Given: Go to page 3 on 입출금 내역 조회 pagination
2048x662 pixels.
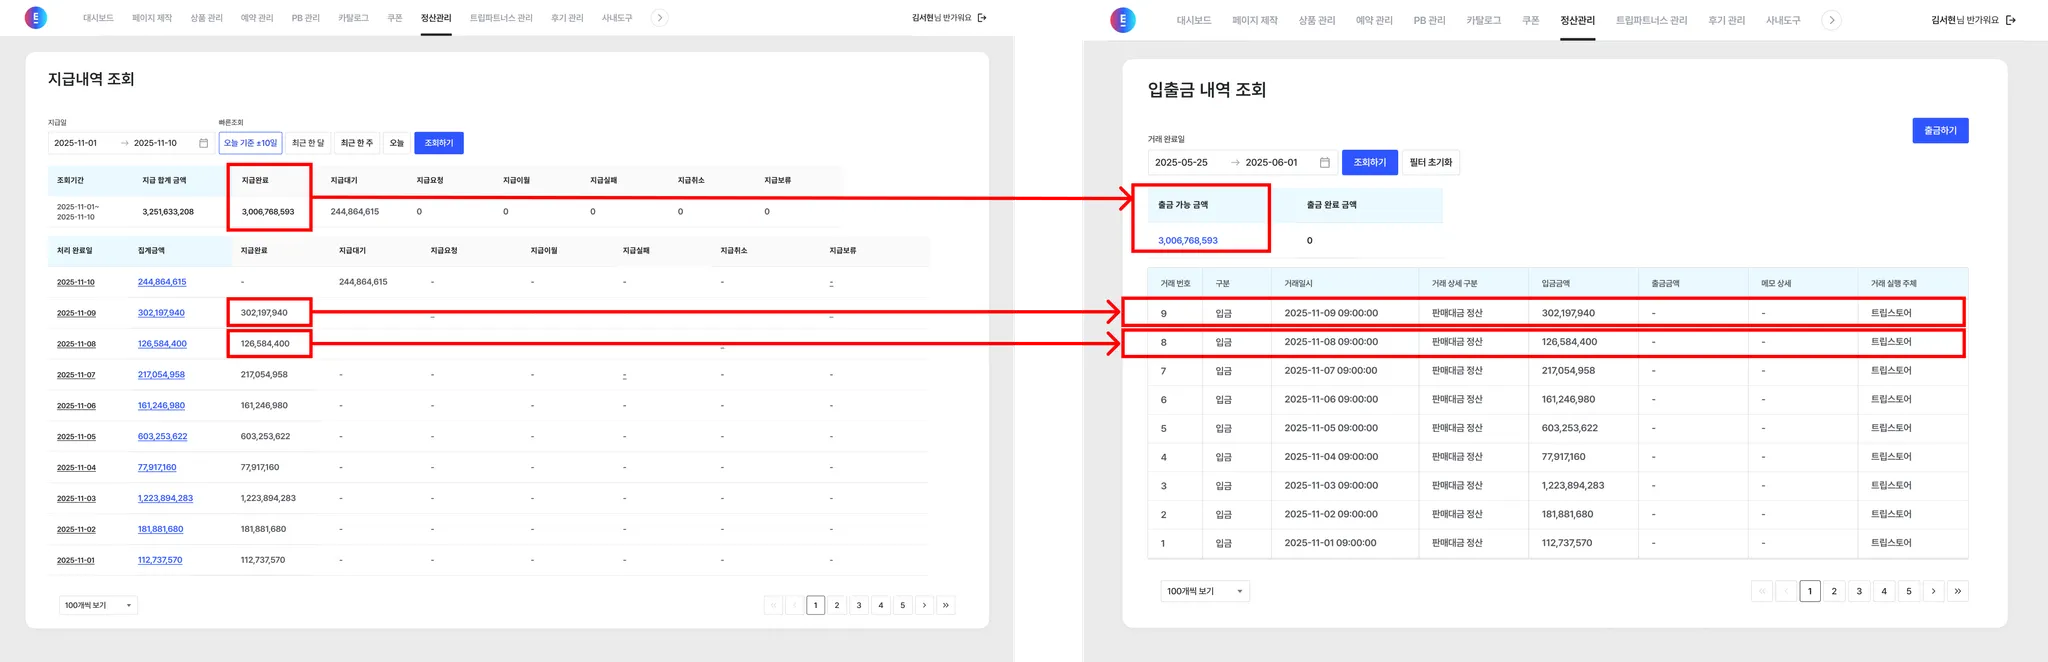Looking at the screenshot, I should tap(1859, 591).
